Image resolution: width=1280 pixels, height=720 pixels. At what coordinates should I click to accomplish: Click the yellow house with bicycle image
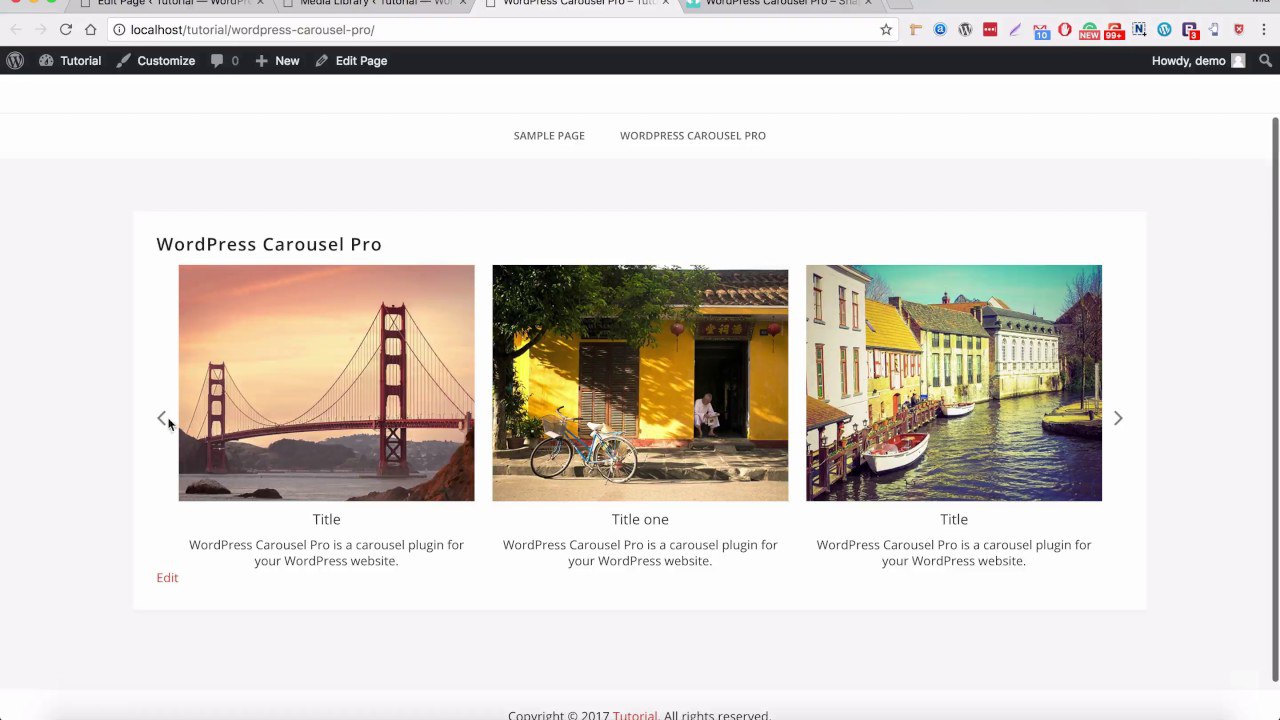point(640,383)
